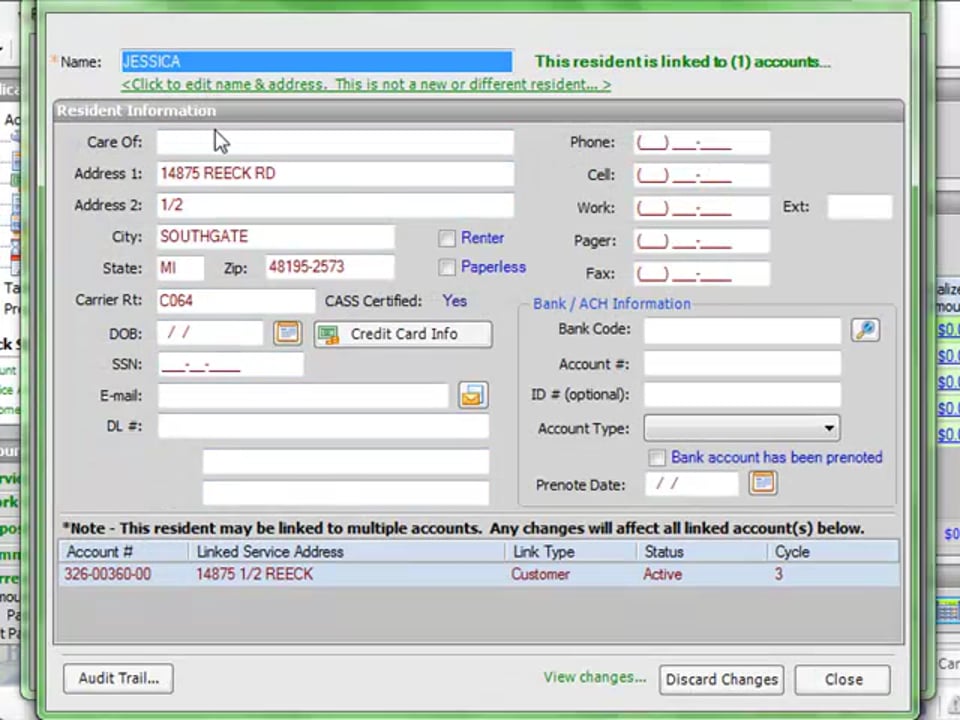Click the State field MI
960x720 pixels.
(x=180, y=268)
